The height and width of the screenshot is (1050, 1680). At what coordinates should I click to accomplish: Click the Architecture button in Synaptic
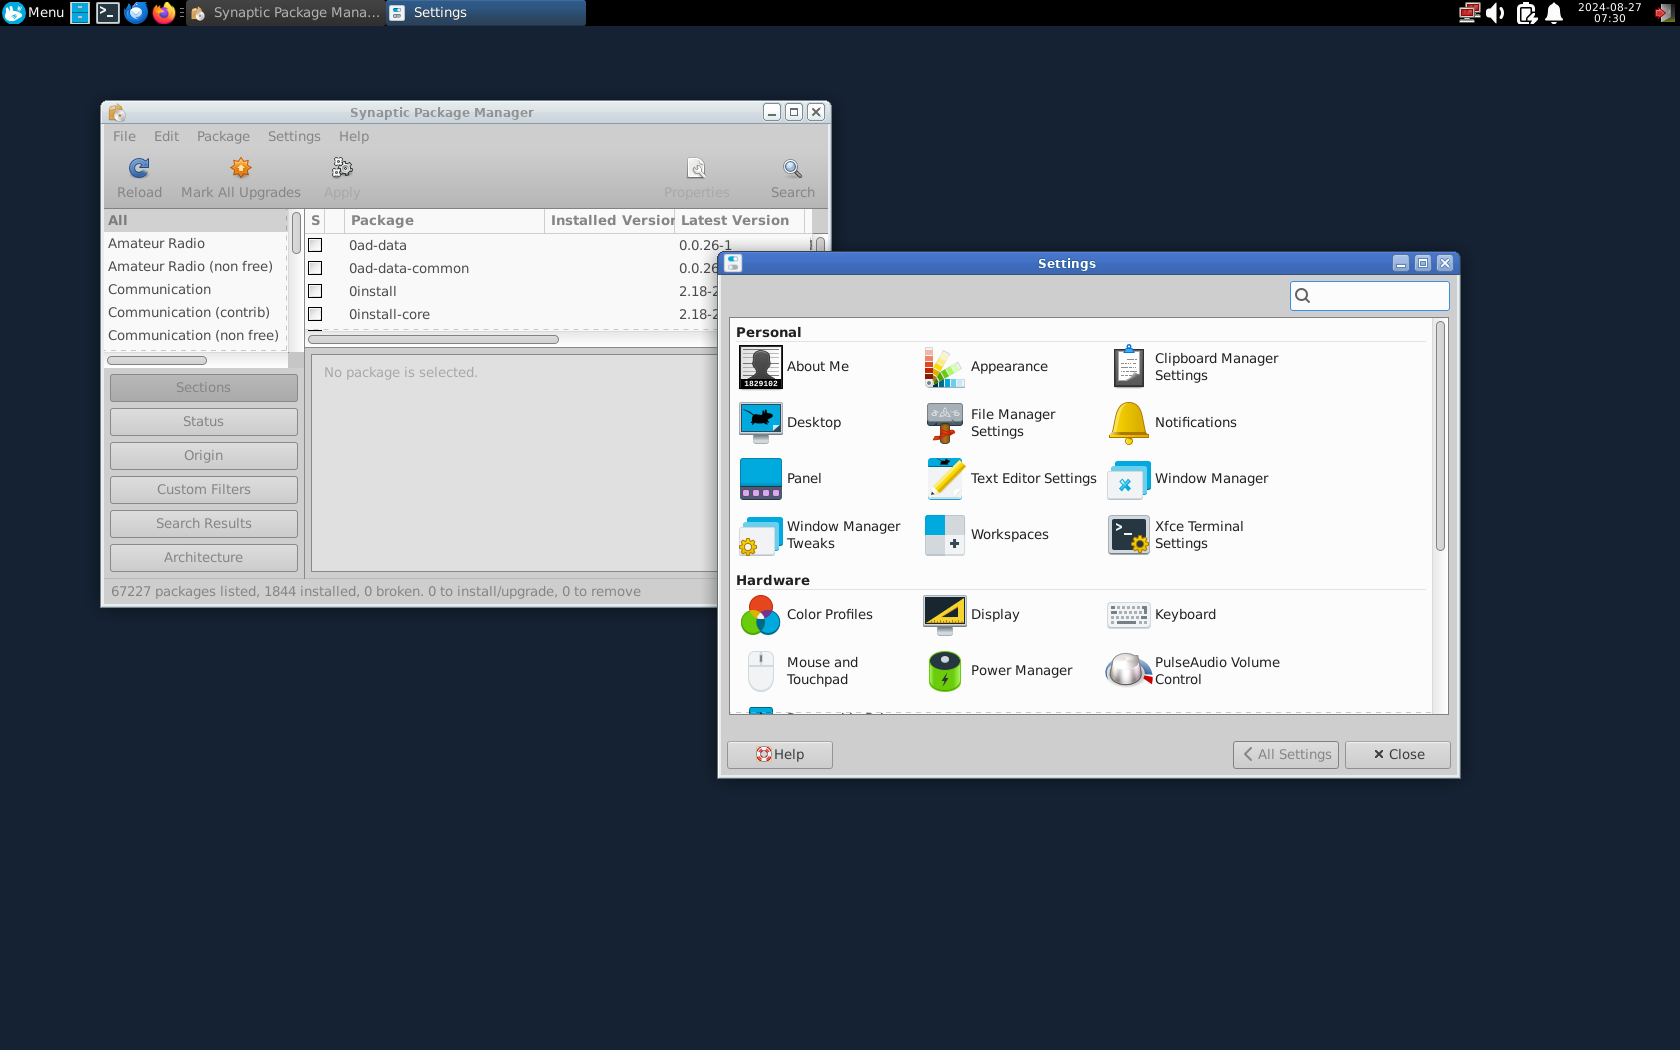coord(204,558)
